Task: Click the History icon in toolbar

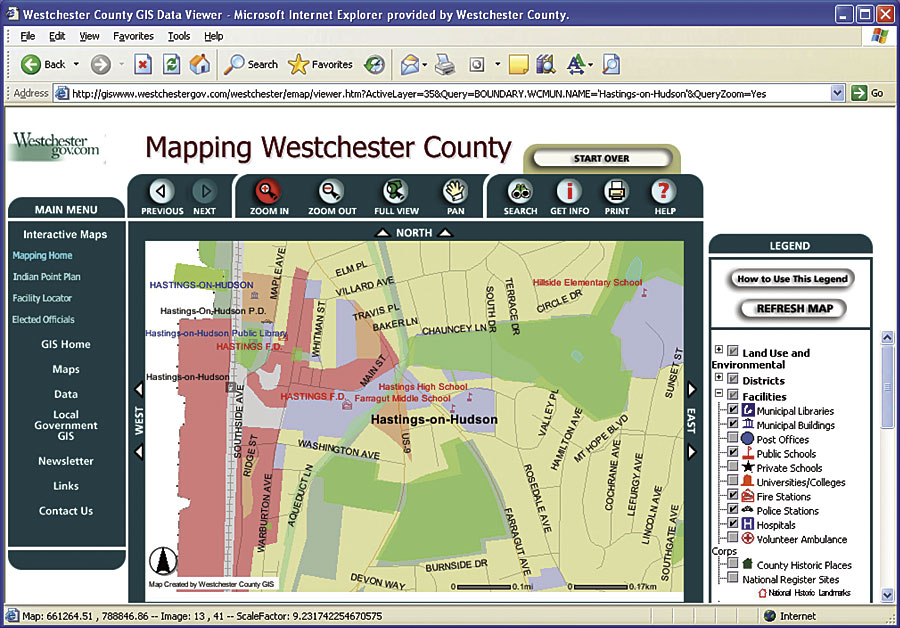Action: click(x=374, y=64)
